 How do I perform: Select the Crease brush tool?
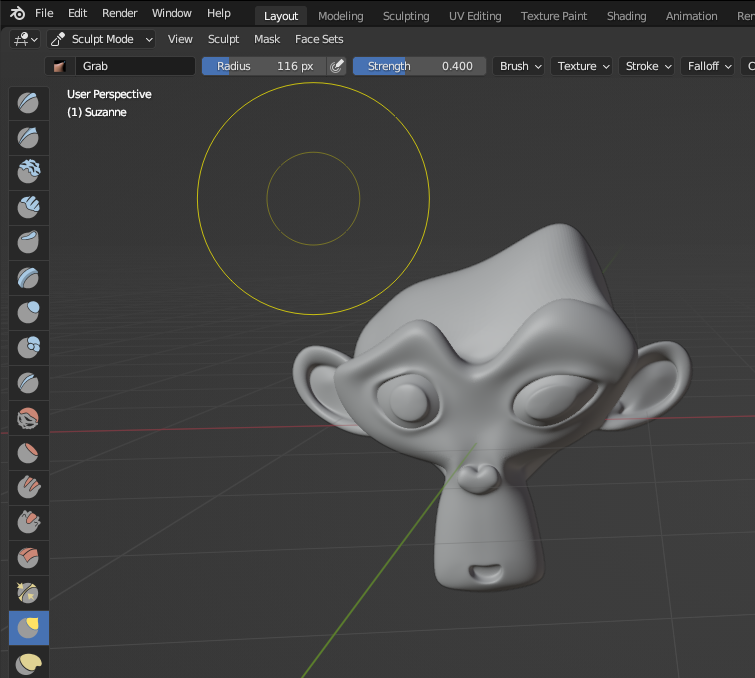tap(28, 383)
